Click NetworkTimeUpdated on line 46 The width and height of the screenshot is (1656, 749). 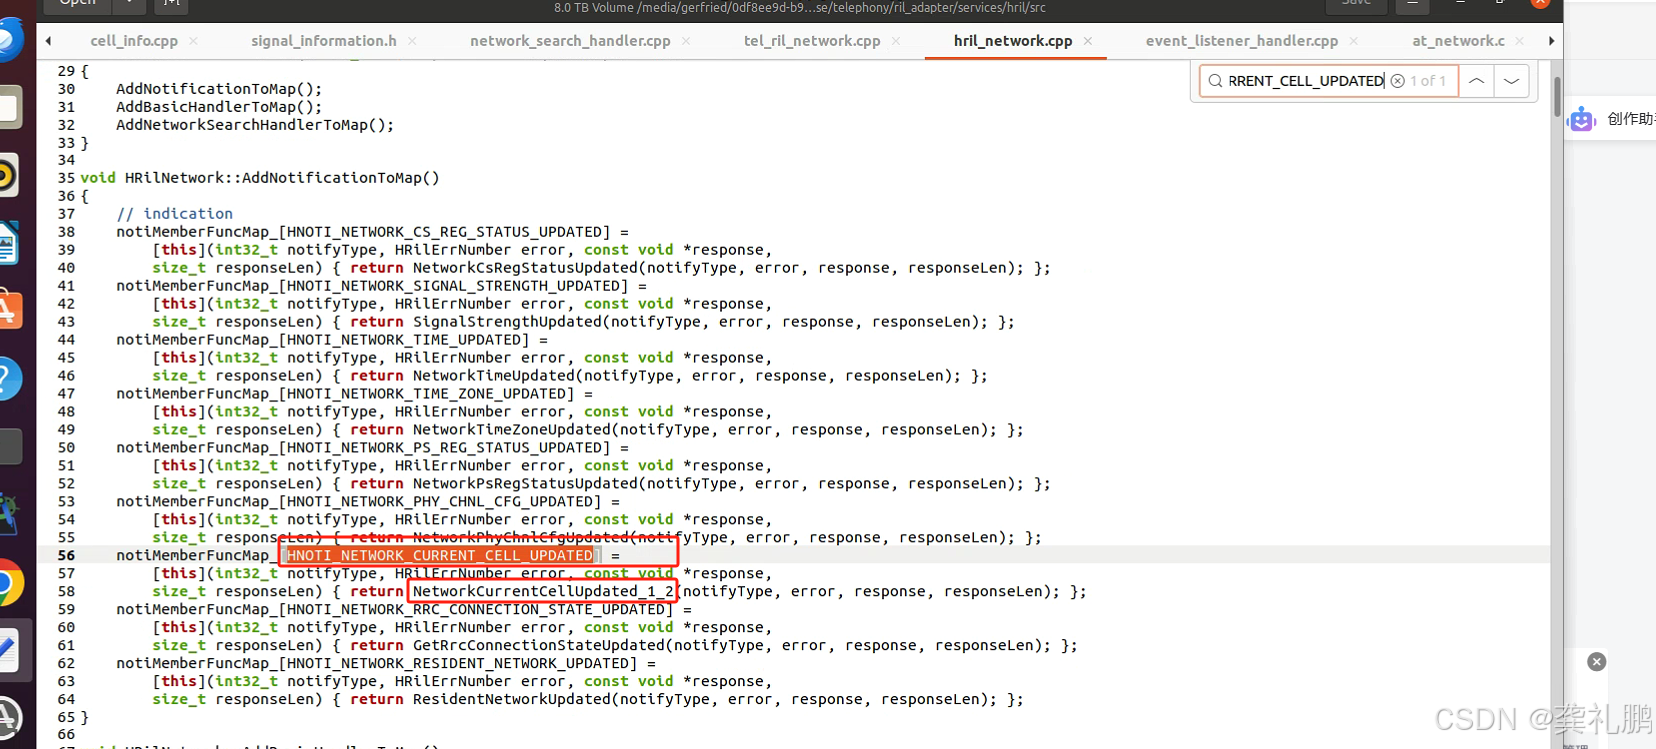click(494, 376)
